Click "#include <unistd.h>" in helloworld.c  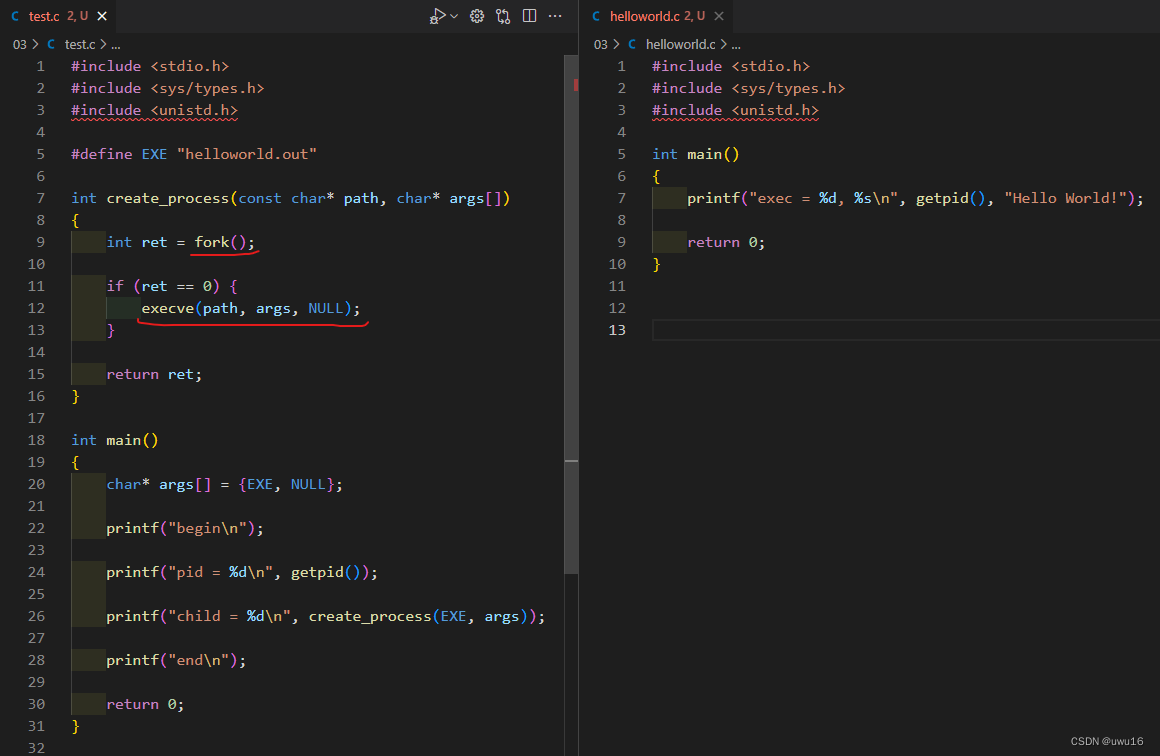[x=735, y=110]
